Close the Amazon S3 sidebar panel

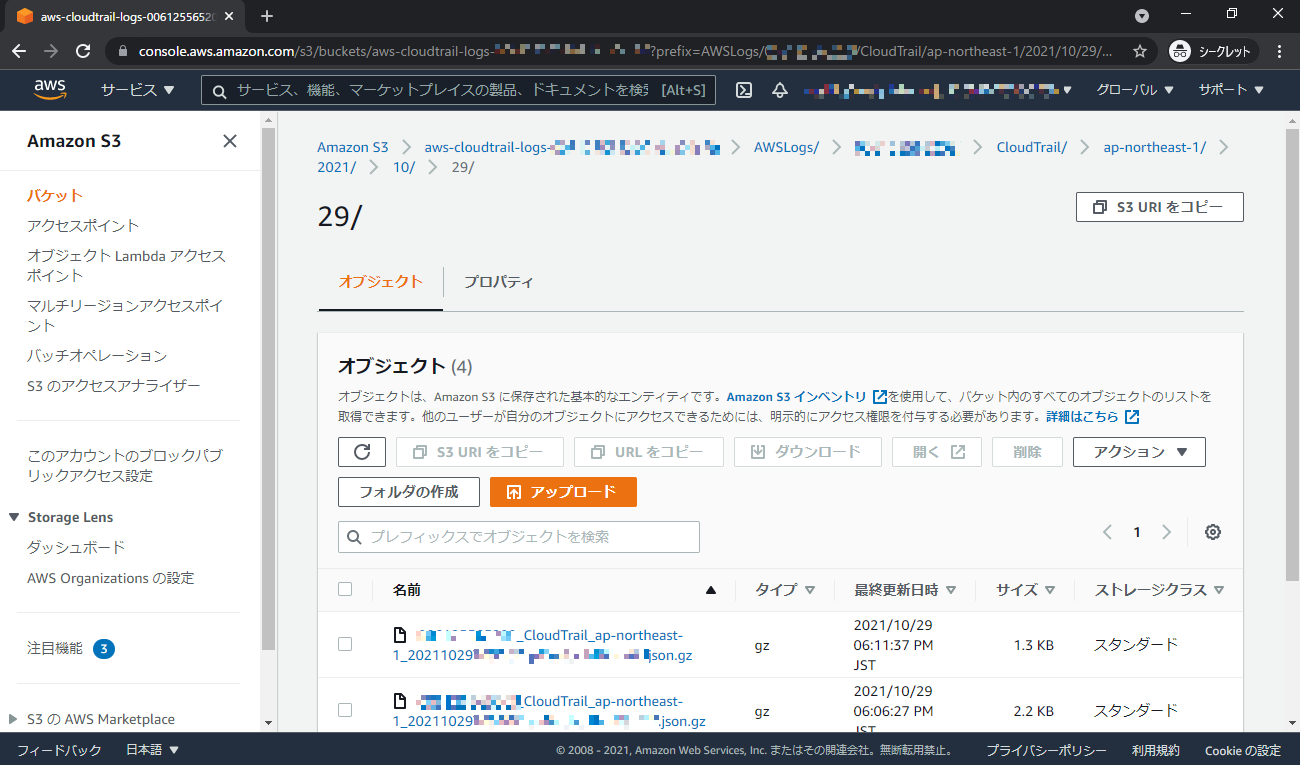click(230, 141)
